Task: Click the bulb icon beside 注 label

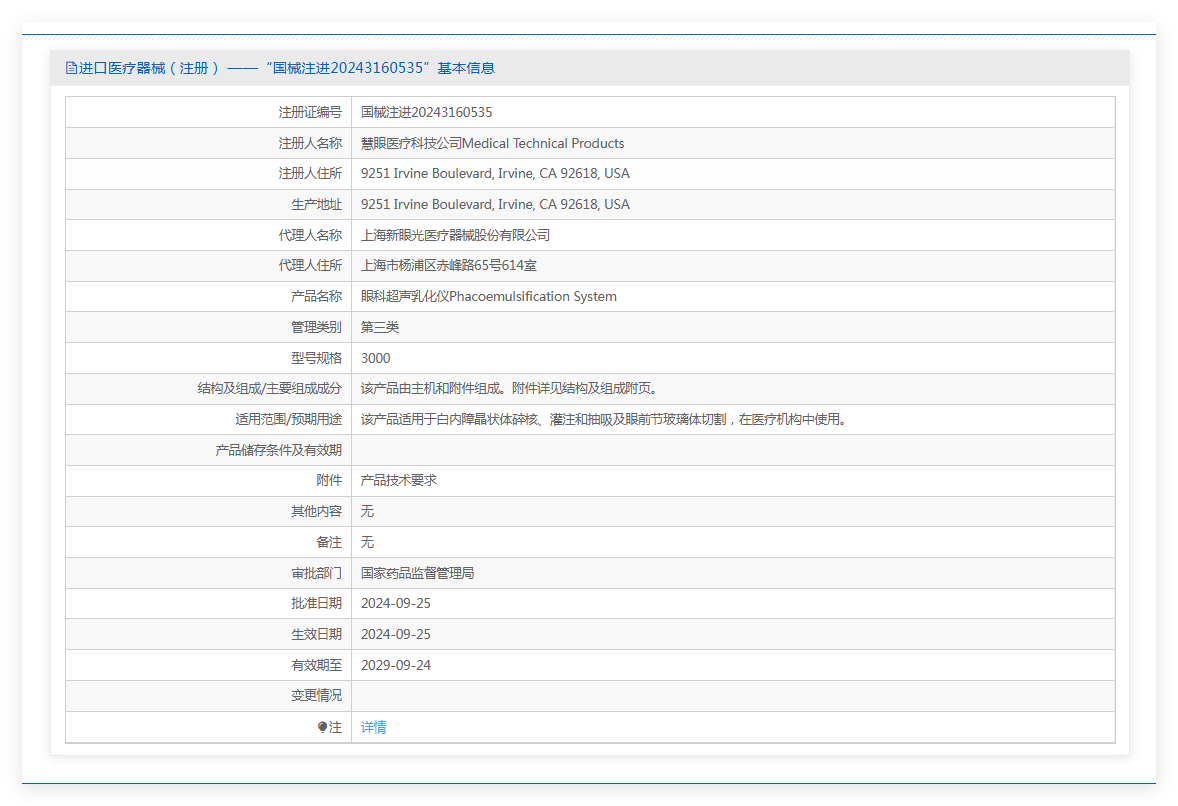Action: 322,727
